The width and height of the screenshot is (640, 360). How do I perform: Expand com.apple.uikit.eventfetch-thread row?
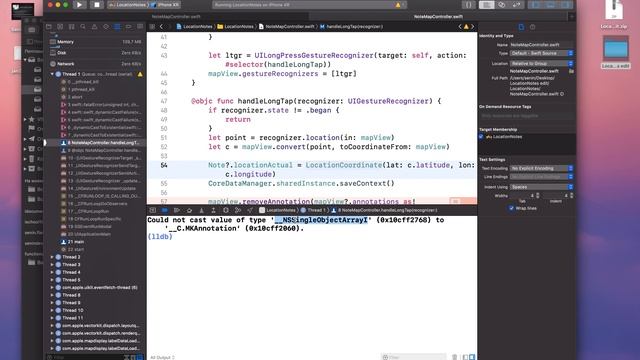[x=52, y=287]
